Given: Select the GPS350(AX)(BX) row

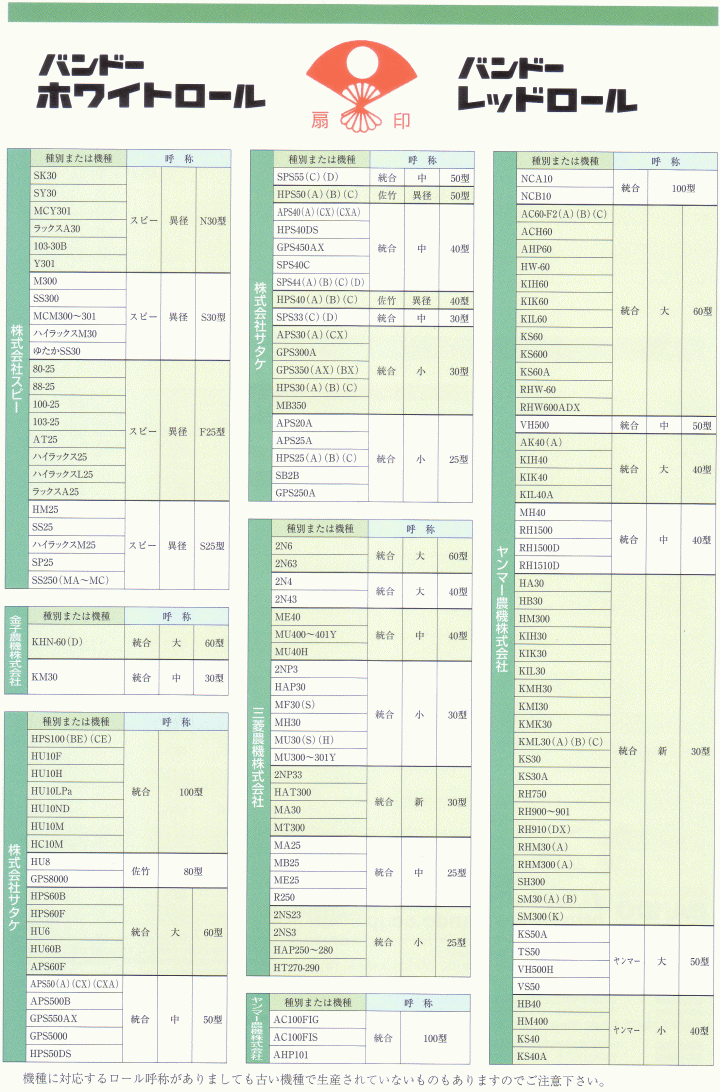Looking at the screenshot, I should (x=321, y=370).
